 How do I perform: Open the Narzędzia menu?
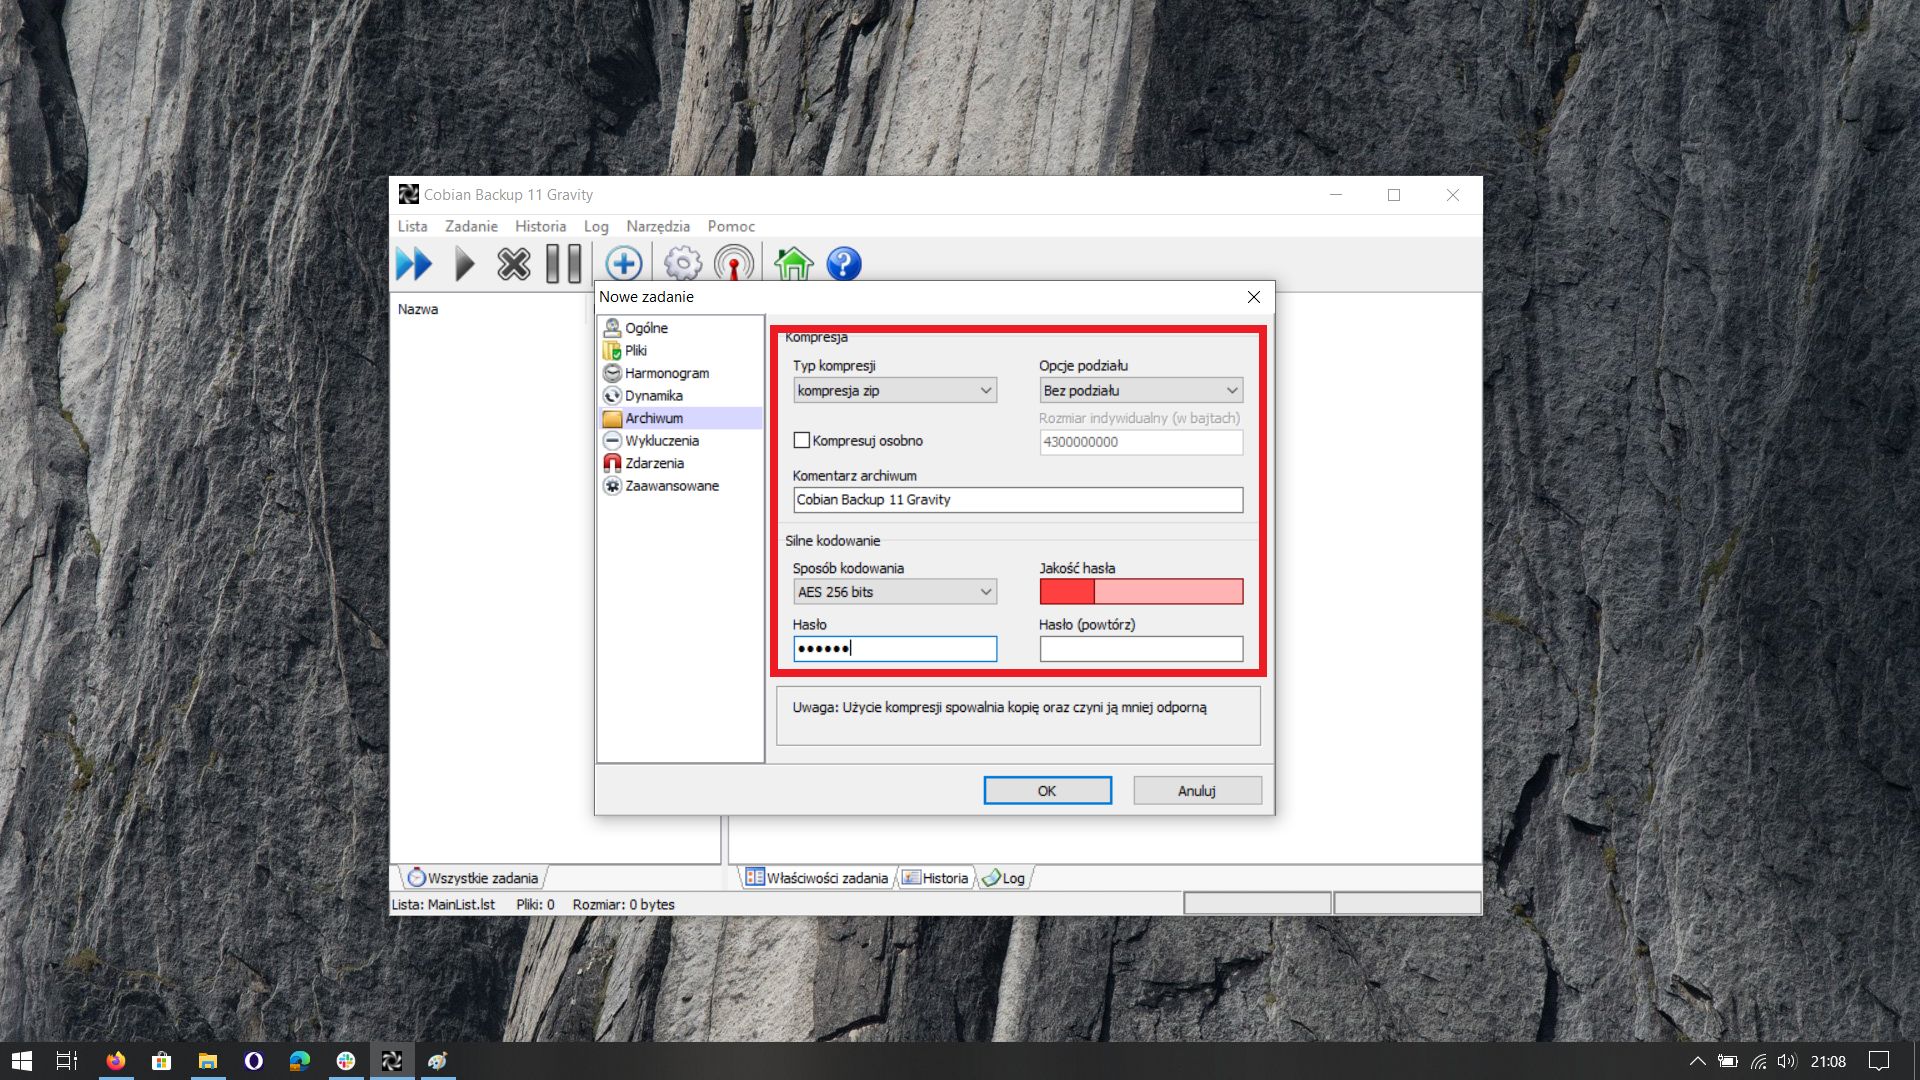coord(657,227)
